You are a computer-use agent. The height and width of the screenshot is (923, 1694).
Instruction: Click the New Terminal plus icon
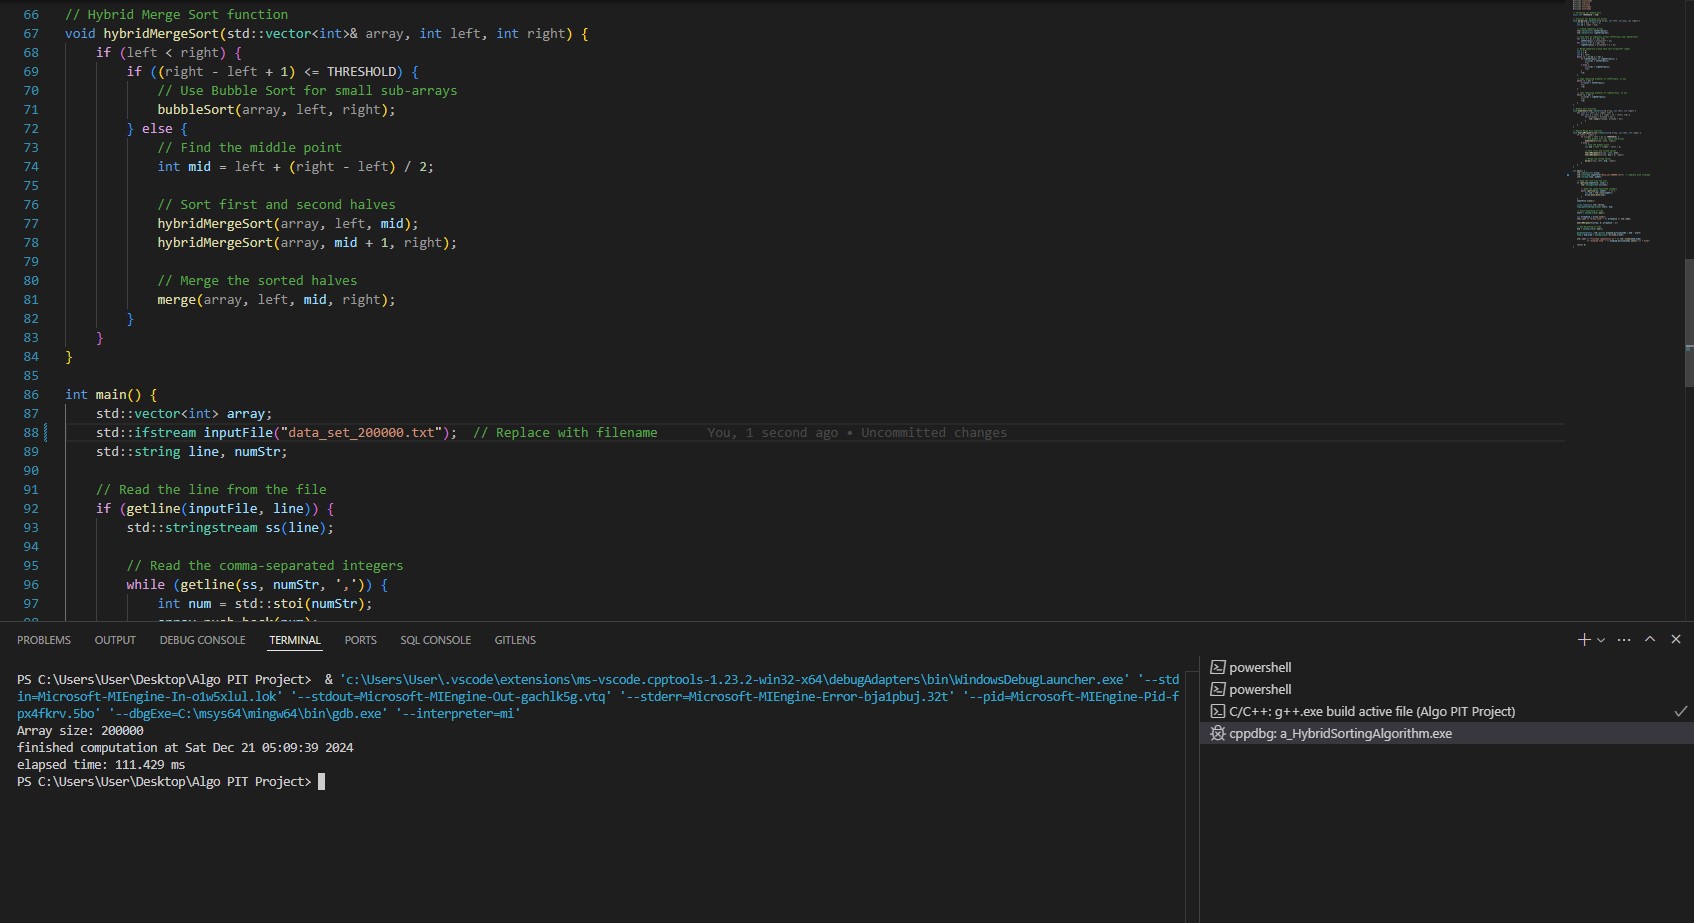(x=1583, y=640)
